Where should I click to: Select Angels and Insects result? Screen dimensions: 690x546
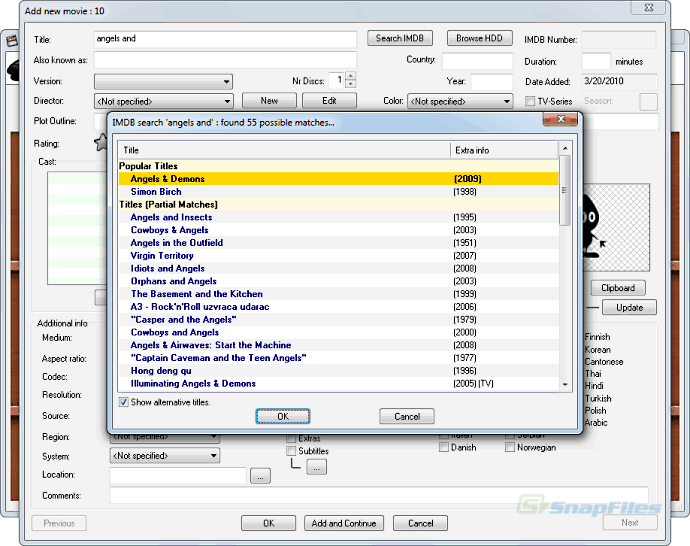coord(338,217)
